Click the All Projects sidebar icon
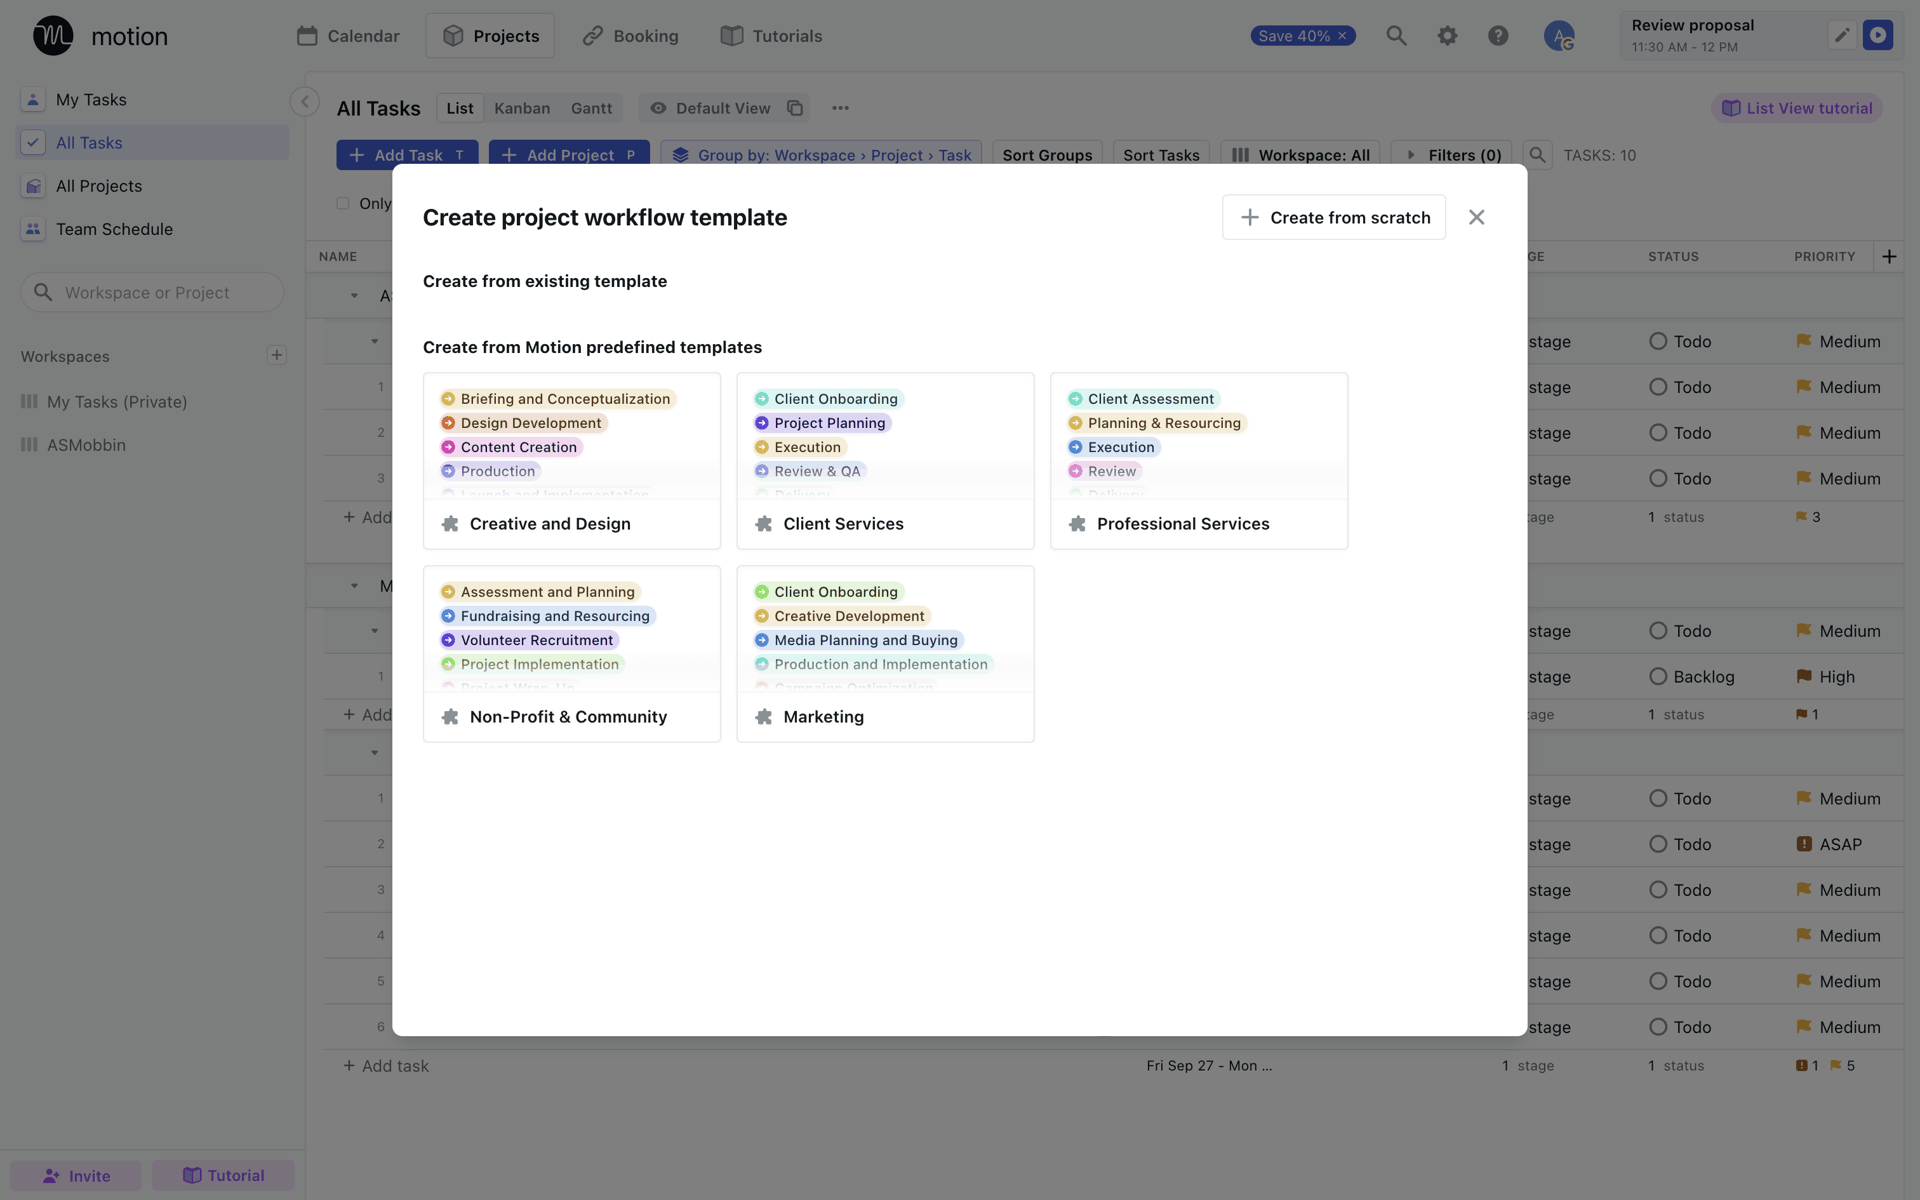This screenshot has height=1200, width=1920. pos(33,186)
